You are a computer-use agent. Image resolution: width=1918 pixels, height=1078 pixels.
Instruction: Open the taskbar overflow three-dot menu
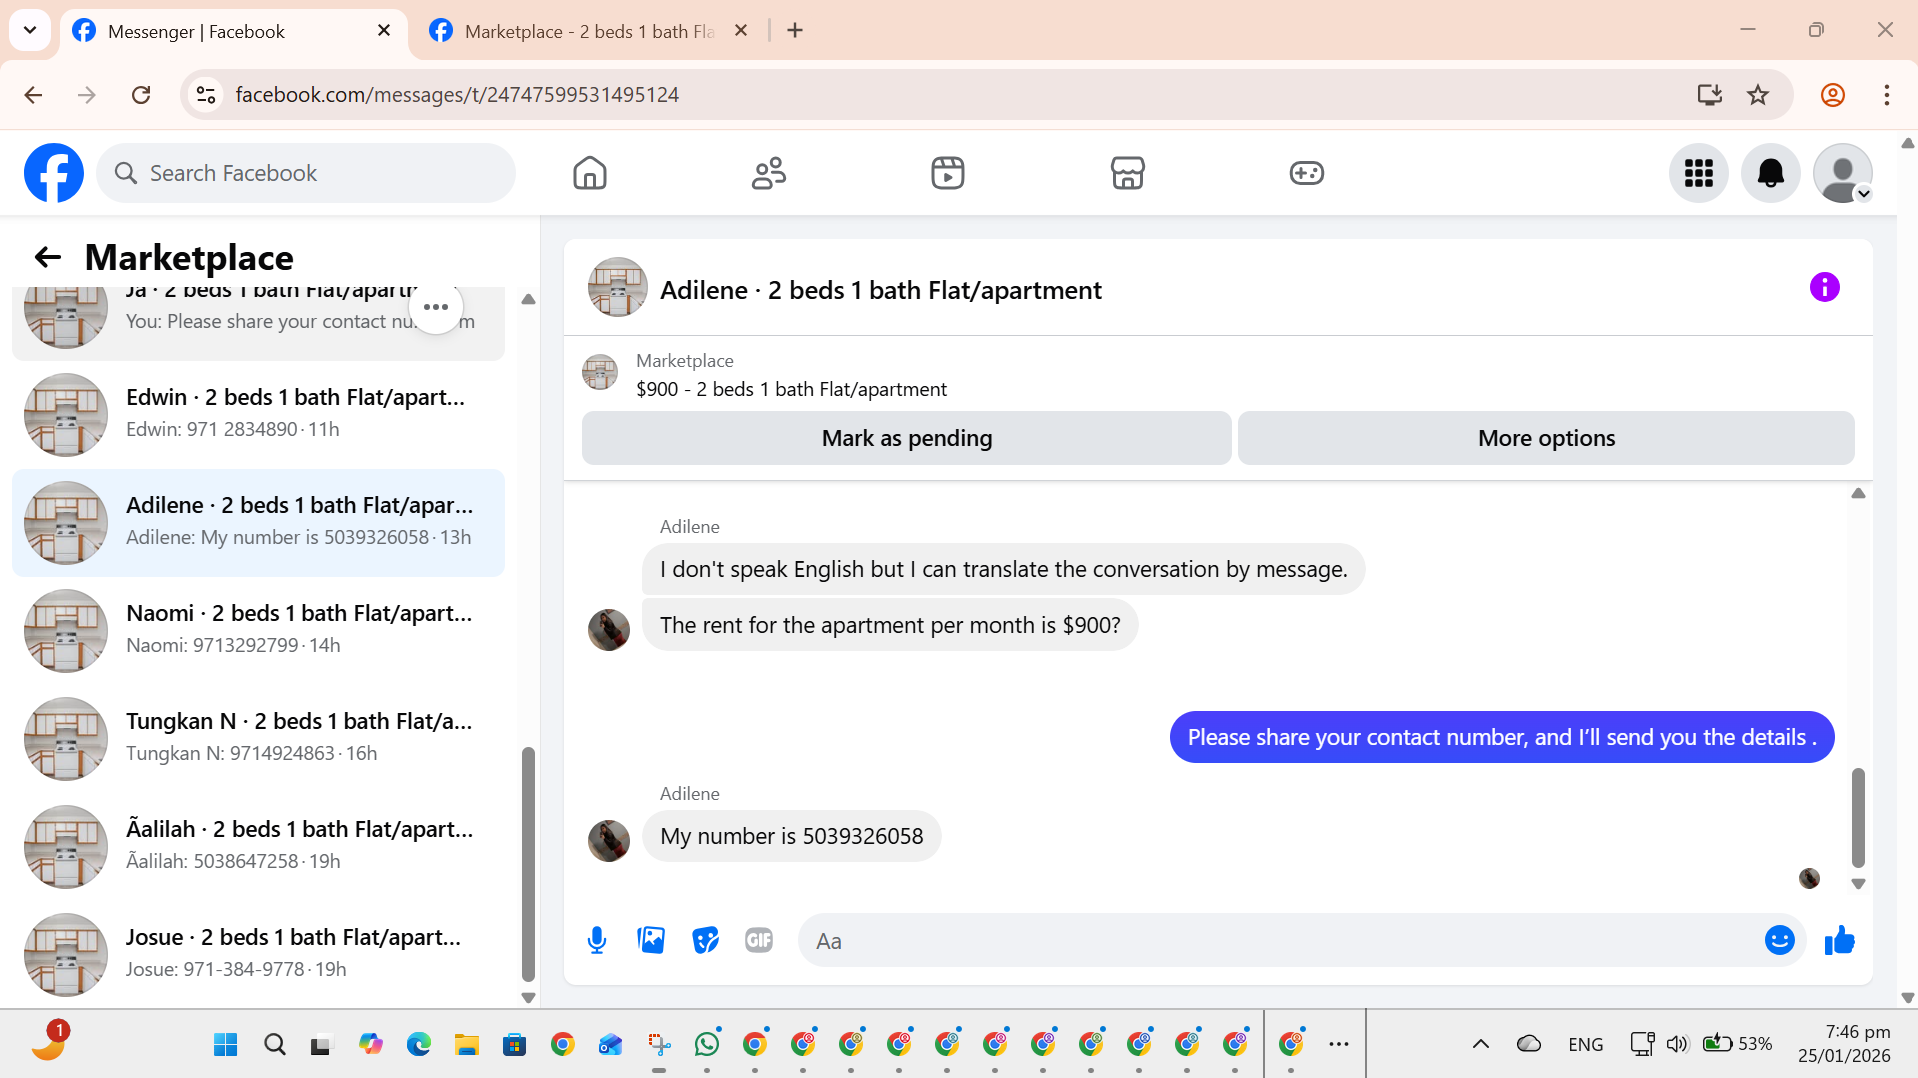coord(1338,1045)
